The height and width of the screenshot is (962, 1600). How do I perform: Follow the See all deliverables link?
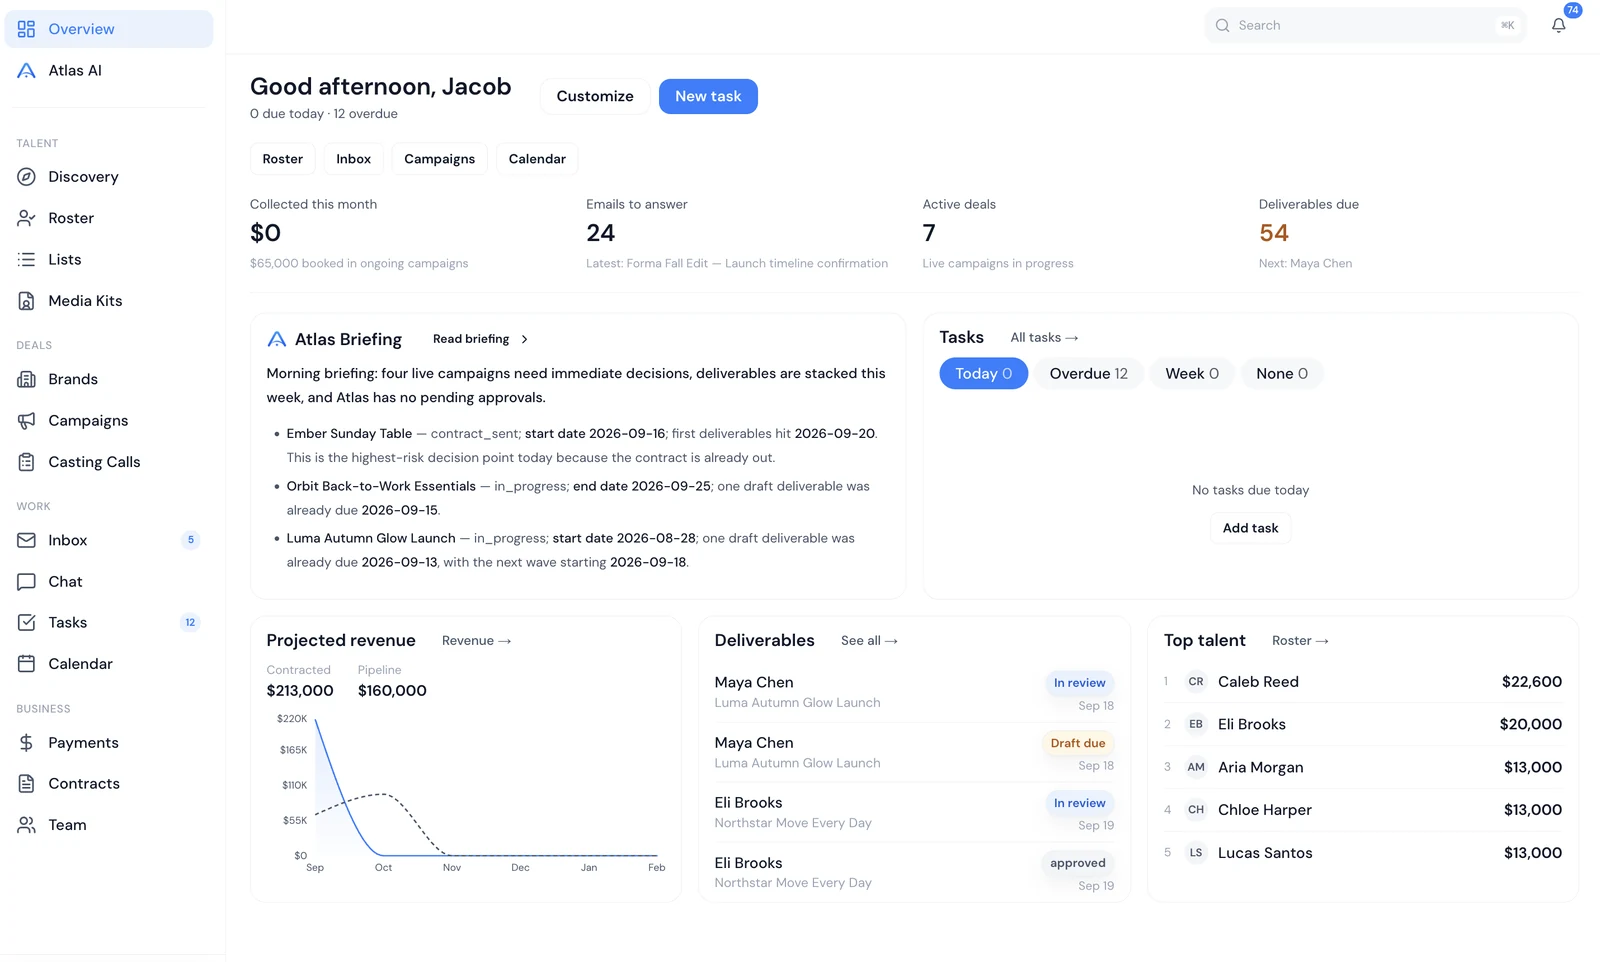pos(869,641)
